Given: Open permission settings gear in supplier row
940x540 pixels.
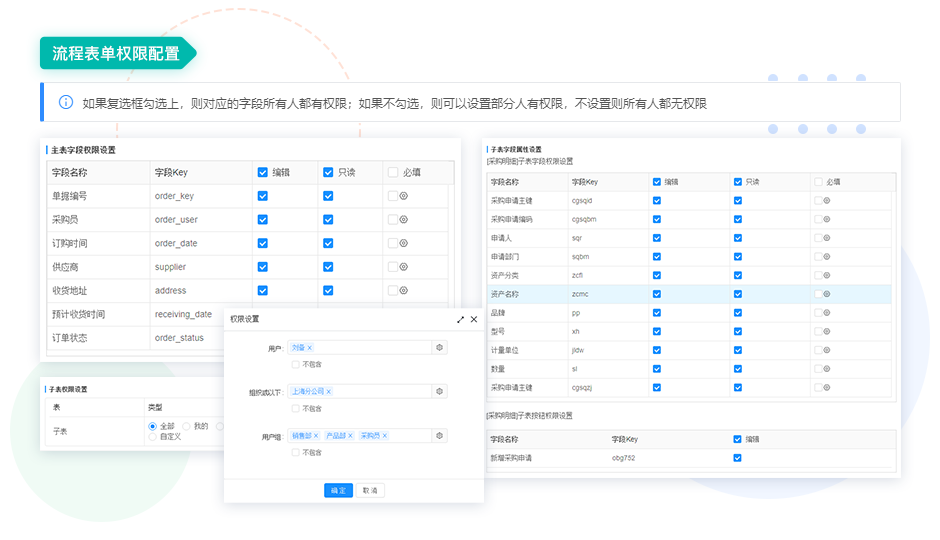Looking at the screenshot, I should [403, 267].
